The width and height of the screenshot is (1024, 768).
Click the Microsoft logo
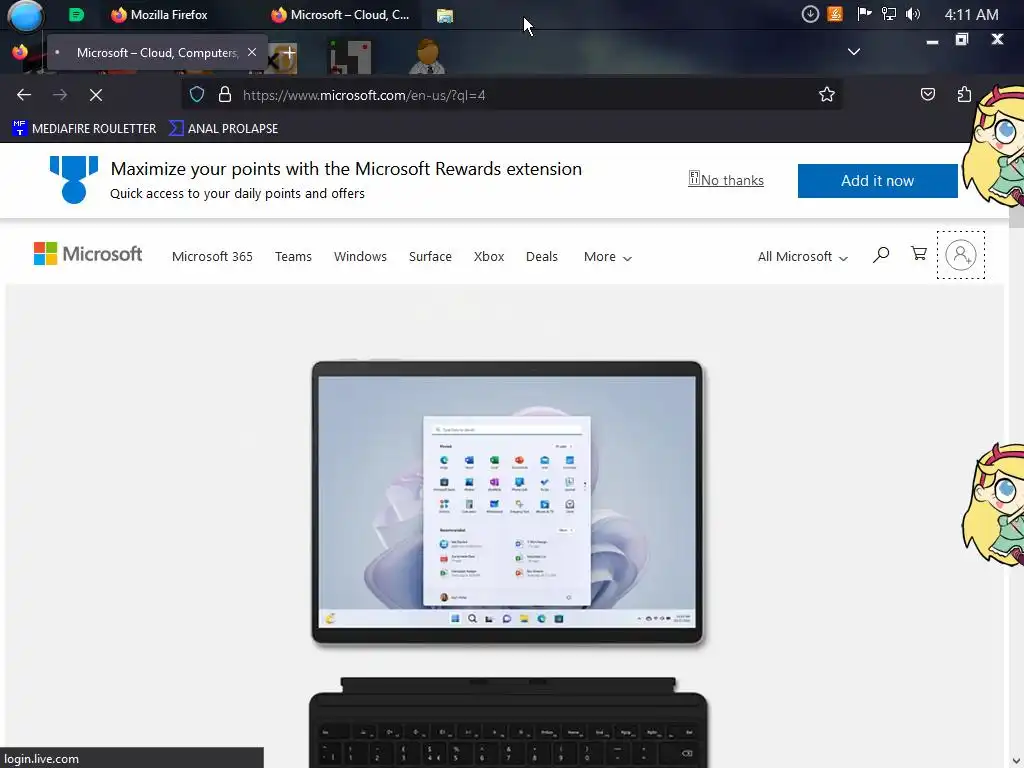pos(88,254)
